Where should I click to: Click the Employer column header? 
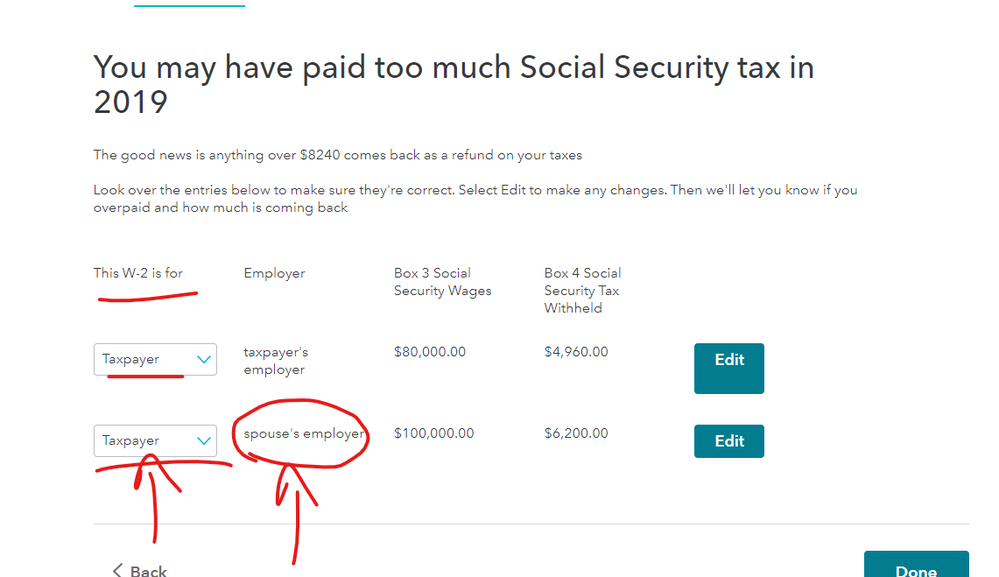coord(274,273)
